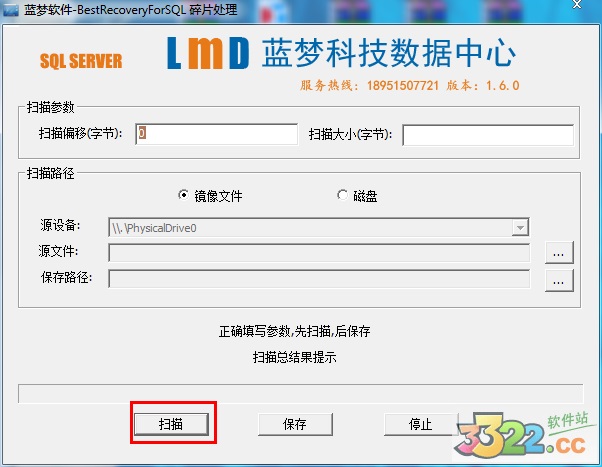602x467 pixels.
Task: Click the scan progress bar
Action: click(x=300, y=393)
